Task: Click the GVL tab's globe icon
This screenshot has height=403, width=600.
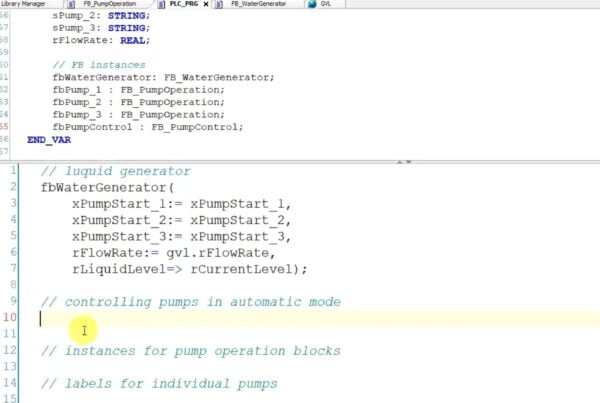Action: [x=311, y=4]
